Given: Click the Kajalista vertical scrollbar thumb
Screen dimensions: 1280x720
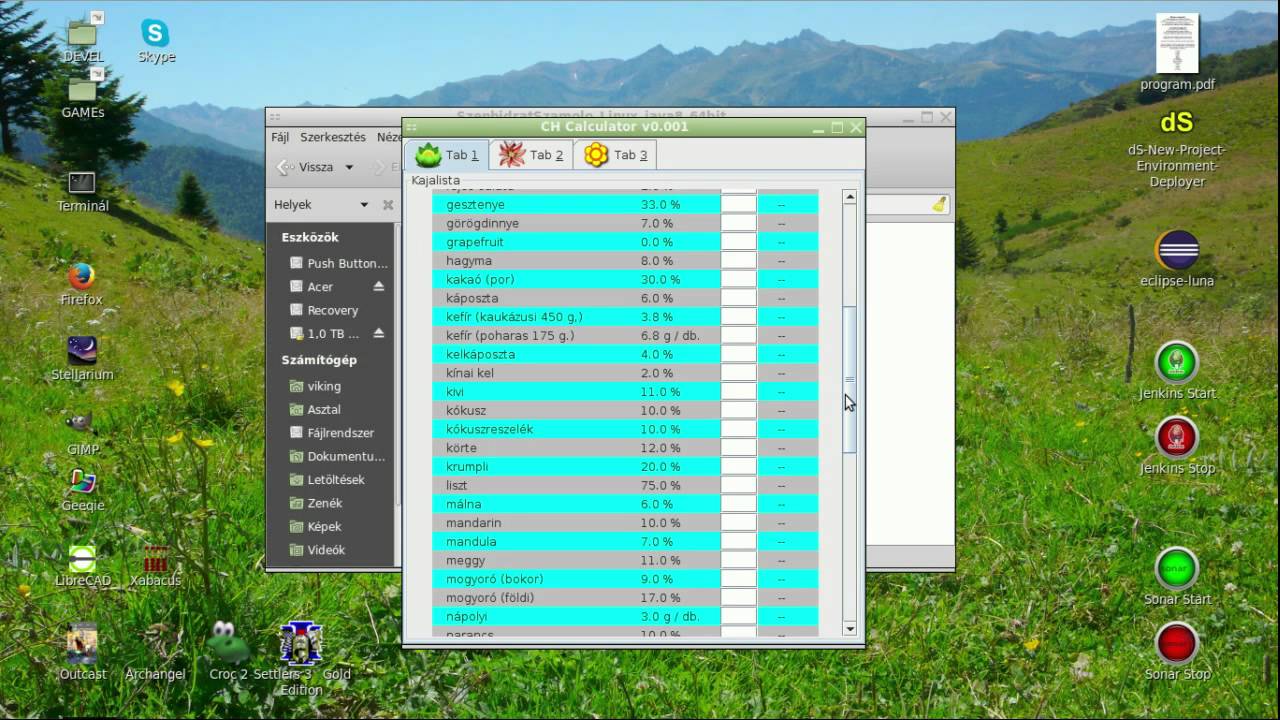Looking at the screenshot, I should tap(850, 380).
